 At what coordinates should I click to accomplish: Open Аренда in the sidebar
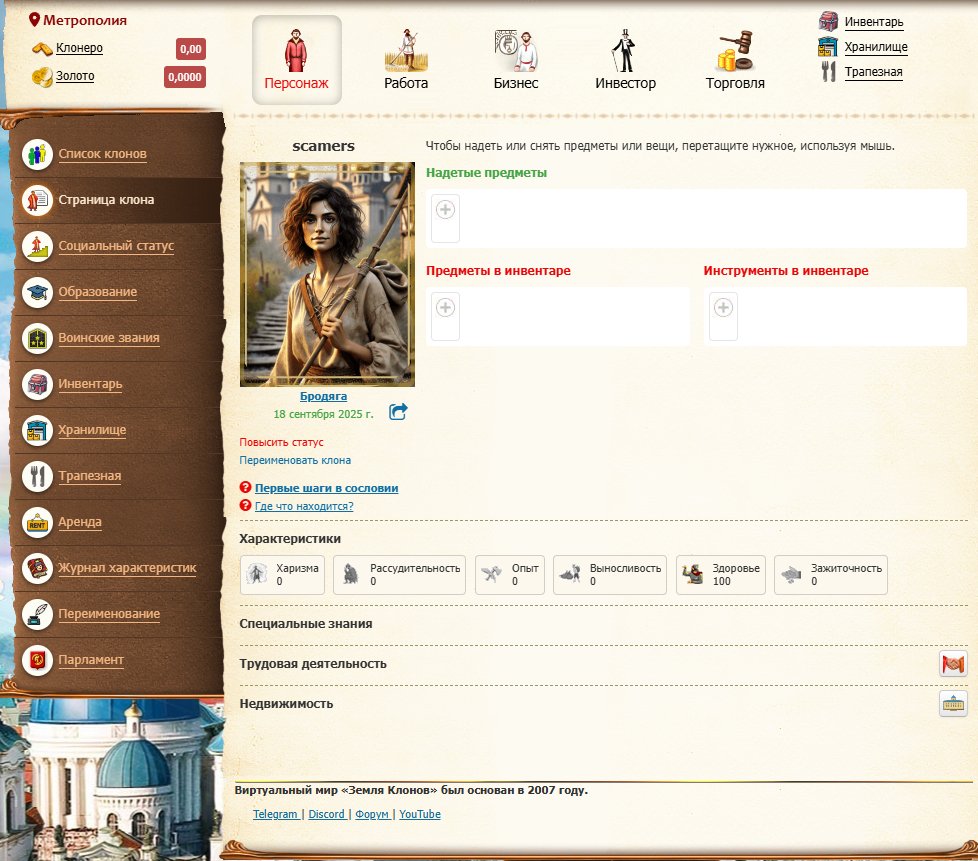pyautogui.click(x=80, y=522)
